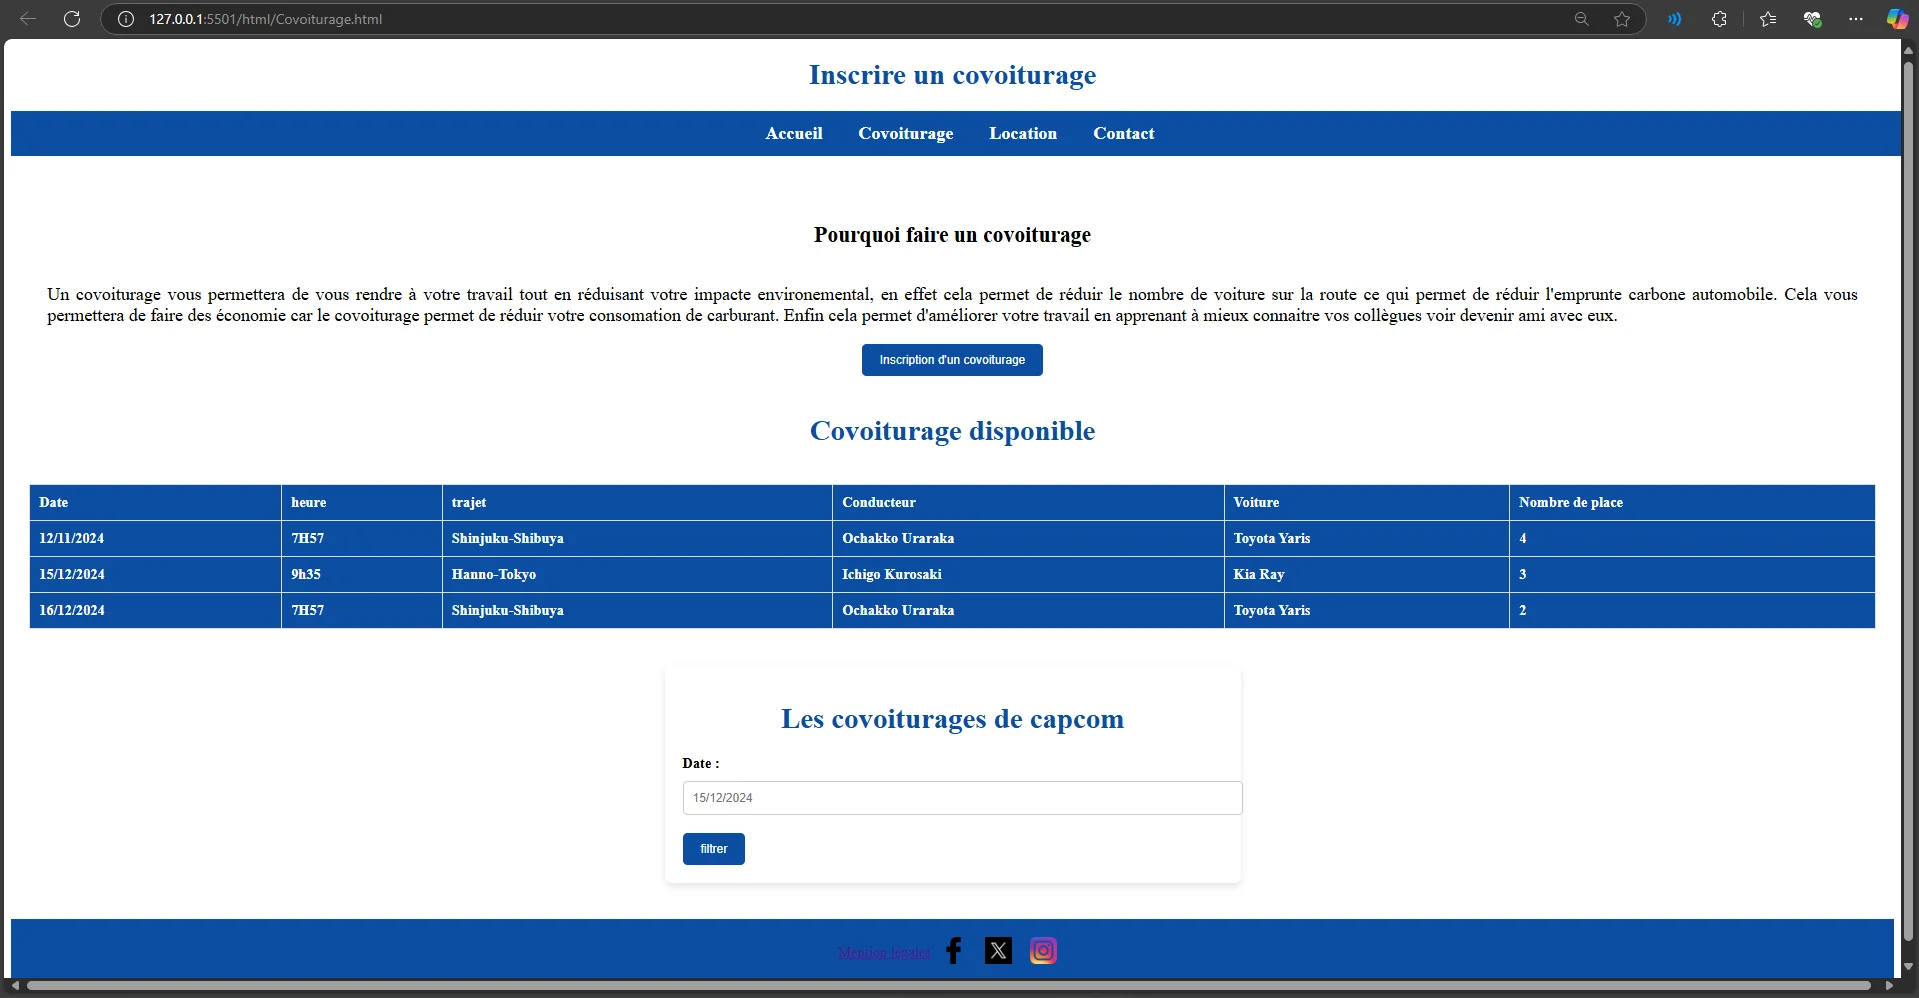This screenshot has height=998, width=1919.
Task: Open the favorites bar icon near the menu
Action: coord(1767,19)
